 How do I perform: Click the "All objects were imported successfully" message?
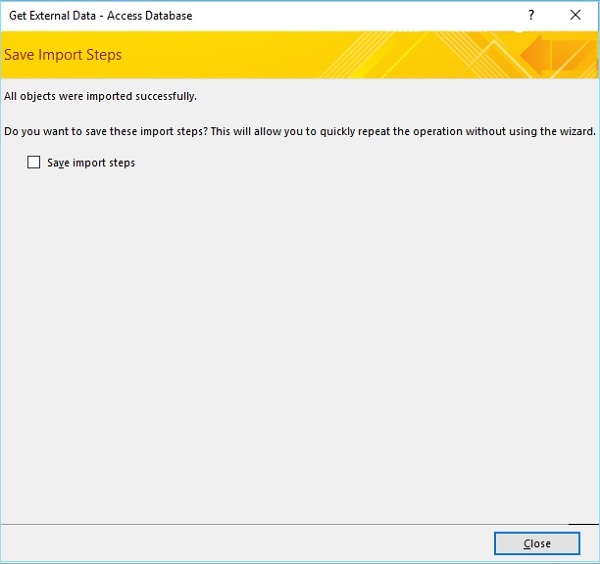coord(100,97)
